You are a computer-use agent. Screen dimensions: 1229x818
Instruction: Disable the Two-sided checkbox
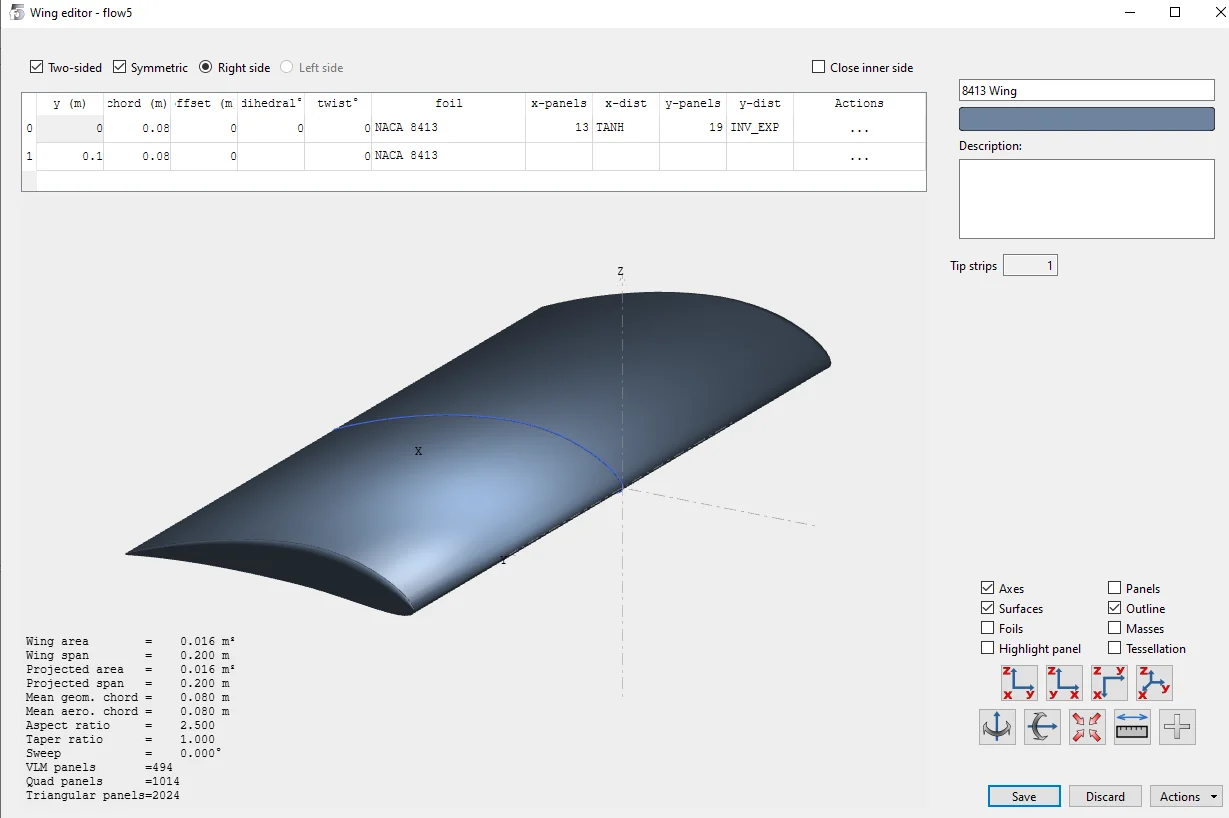pos(38,67)
